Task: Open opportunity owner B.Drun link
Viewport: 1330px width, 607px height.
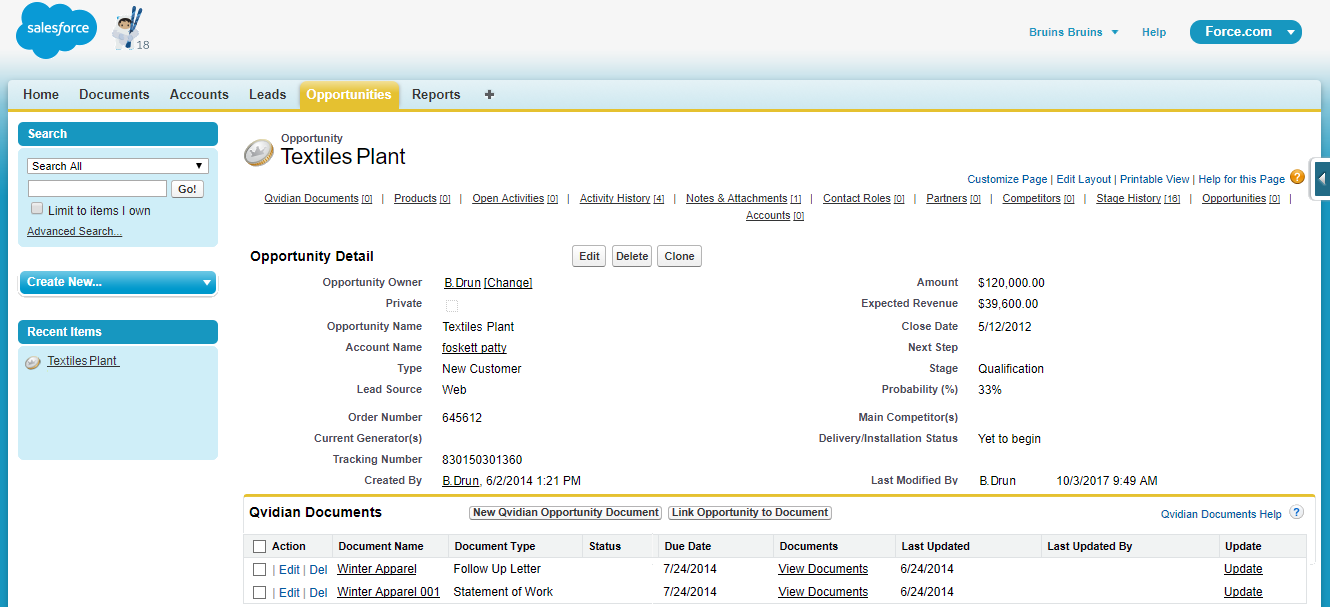Action: point(462,283)
